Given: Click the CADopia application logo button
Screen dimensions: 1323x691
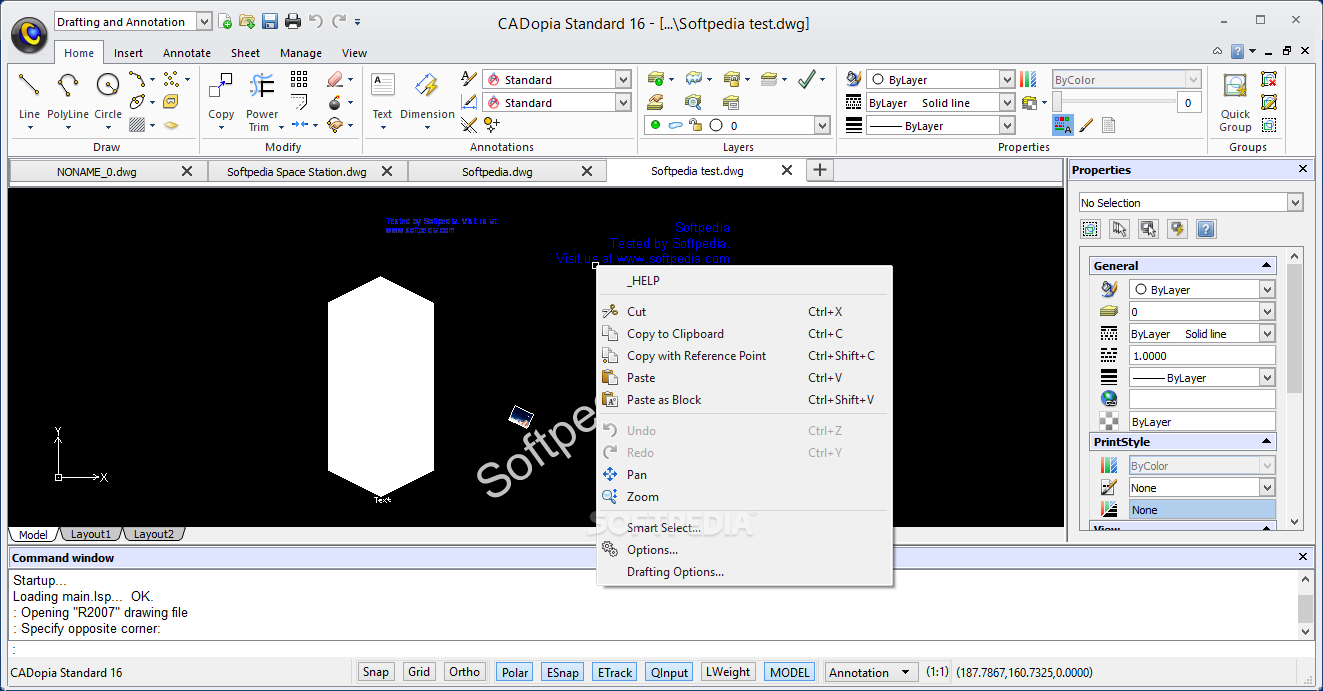Looking at the screenshot, I should [30, 34].
